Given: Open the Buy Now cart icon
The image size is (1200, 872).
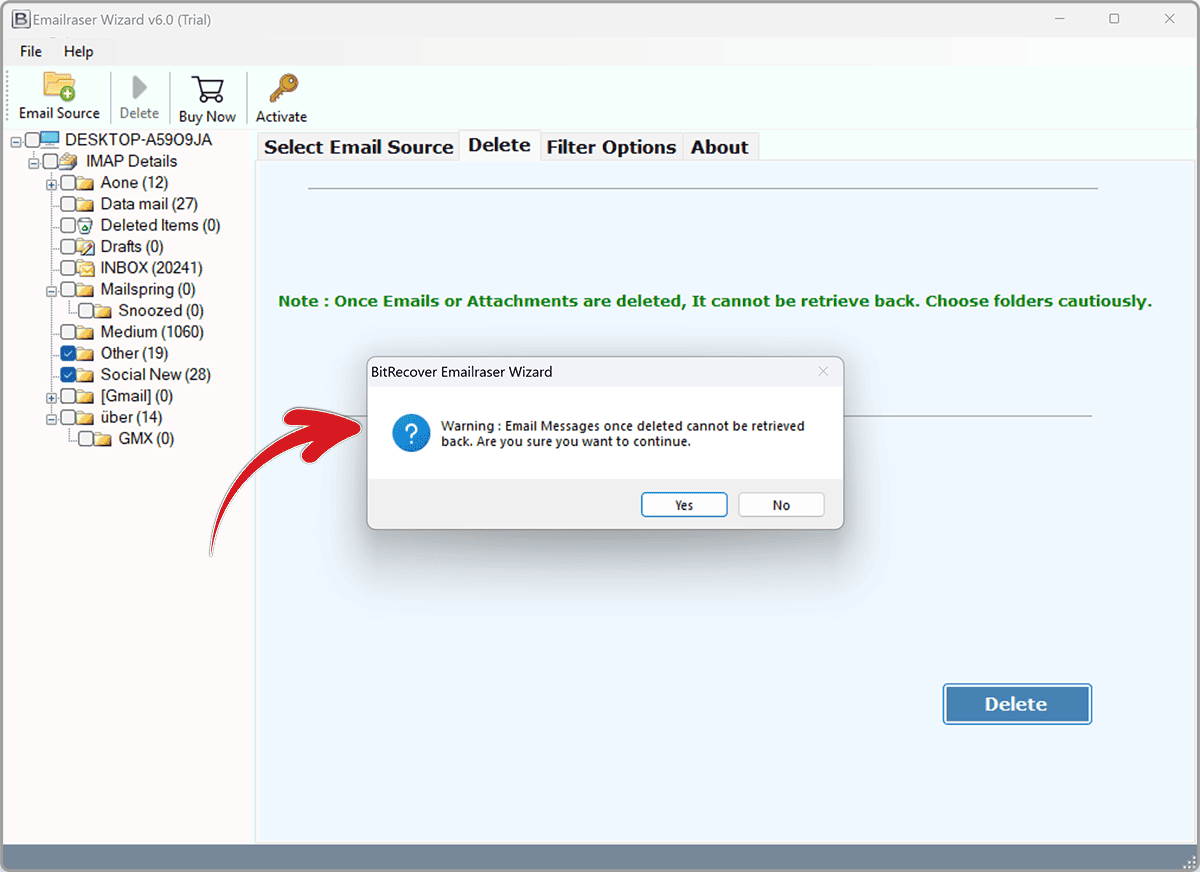Looking at the screenshot, I should tap(208, 89).
